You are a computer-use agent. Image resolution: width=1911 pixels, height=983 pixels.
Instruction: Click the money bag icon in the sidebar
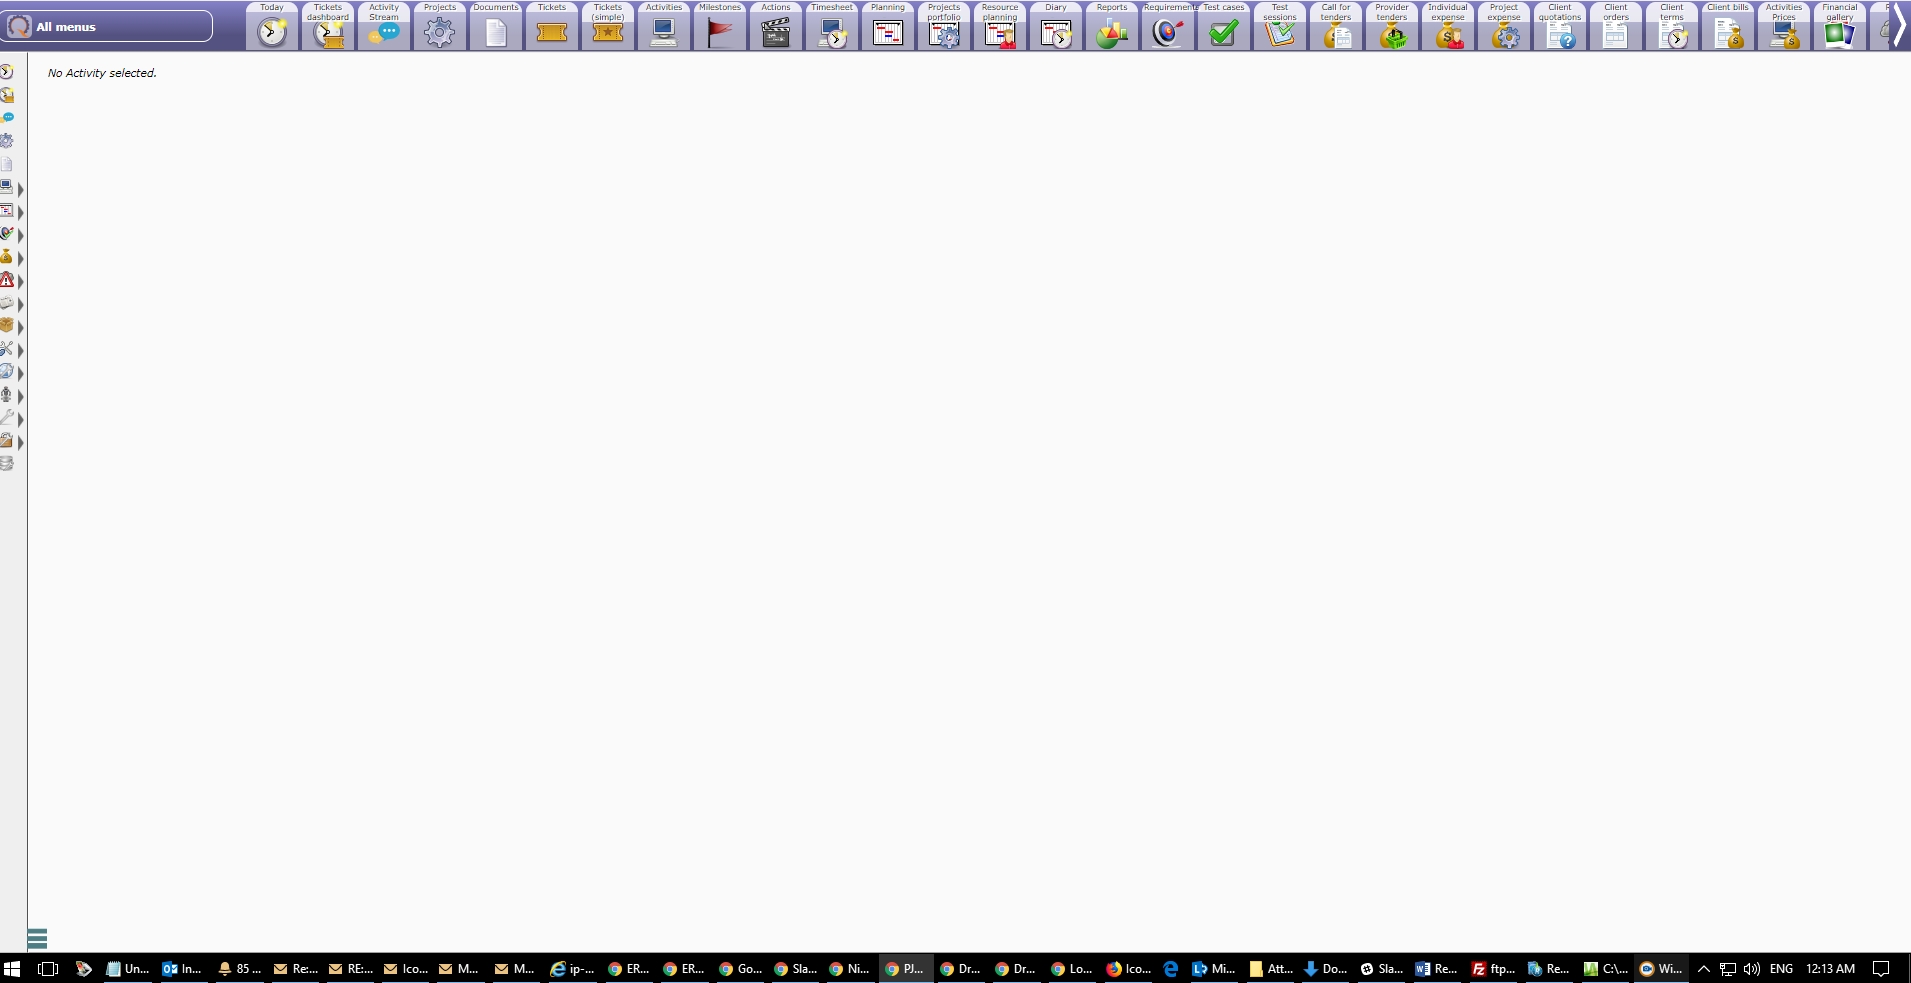coord(7,257)
